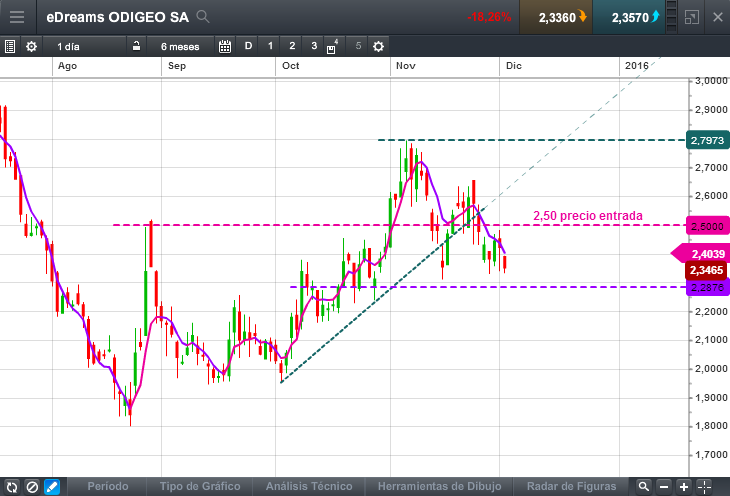
Task: Open the 6 meses range dropdown
Action: coord(180,47)
